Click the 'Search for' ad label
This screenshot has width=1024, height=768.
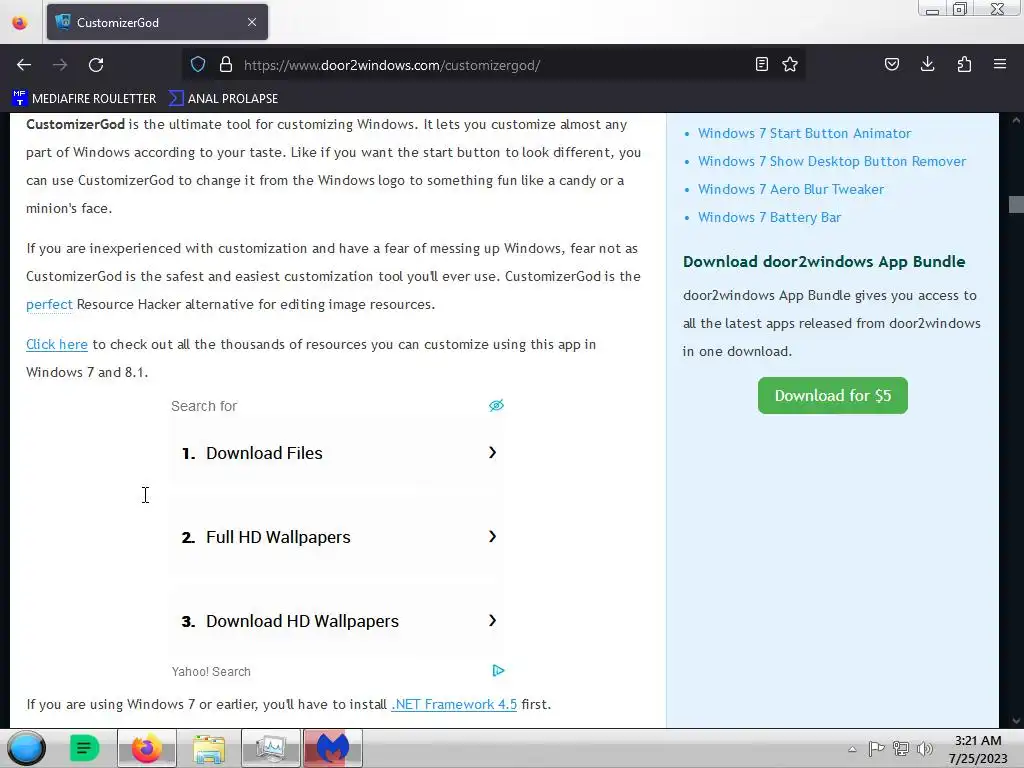click(x=204, y=406)
